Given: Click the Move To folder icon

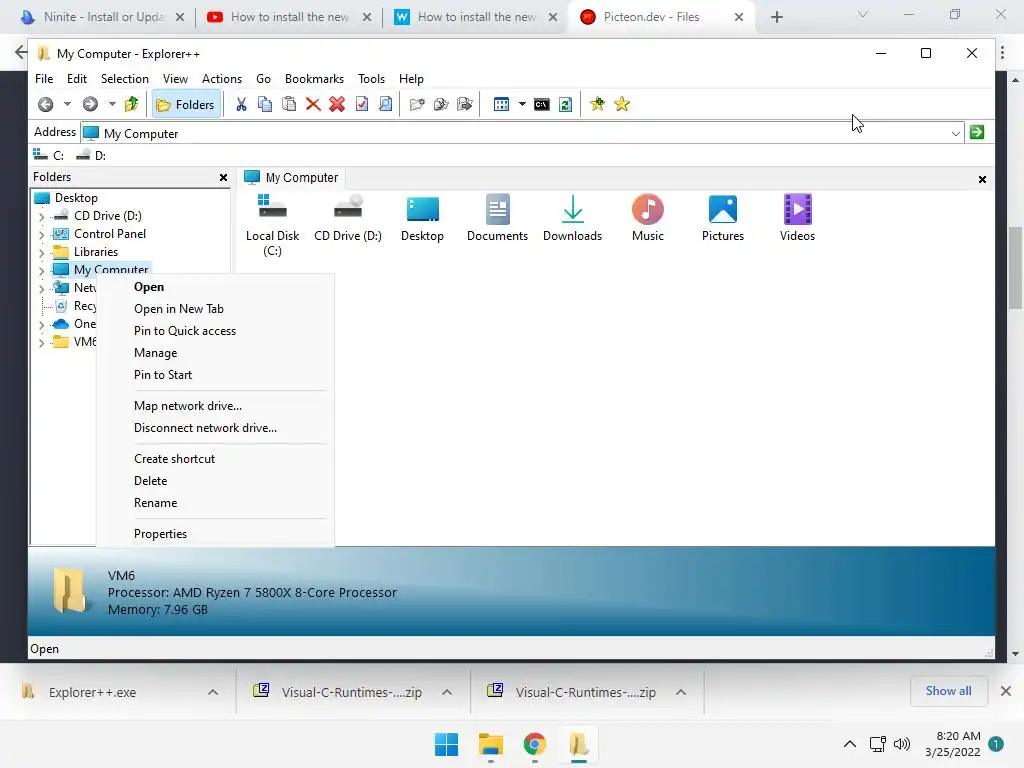Looking at the screenshot, I should (464, 104).
